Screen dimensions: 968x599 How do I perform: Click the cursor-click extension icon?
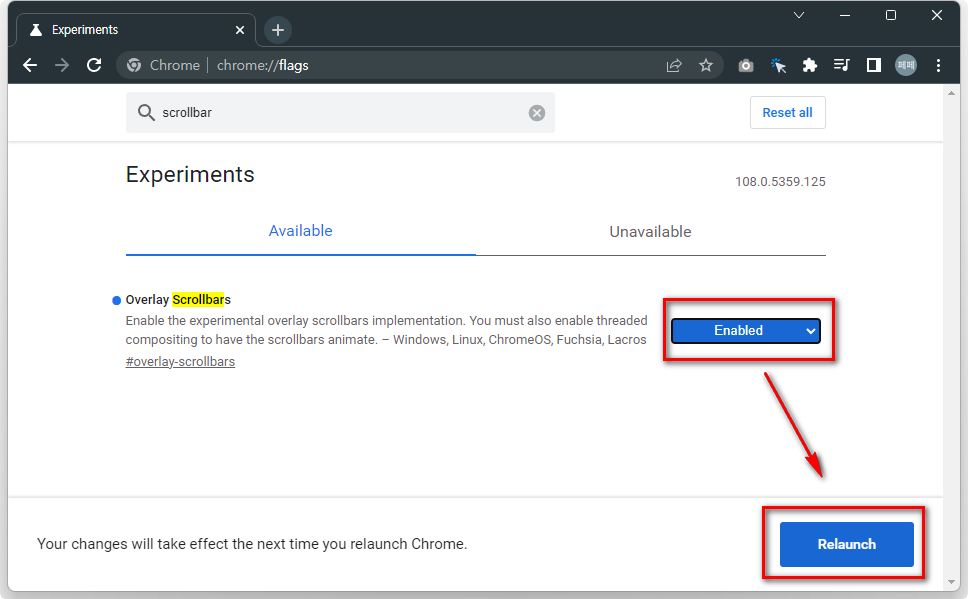tap(778, 65)
